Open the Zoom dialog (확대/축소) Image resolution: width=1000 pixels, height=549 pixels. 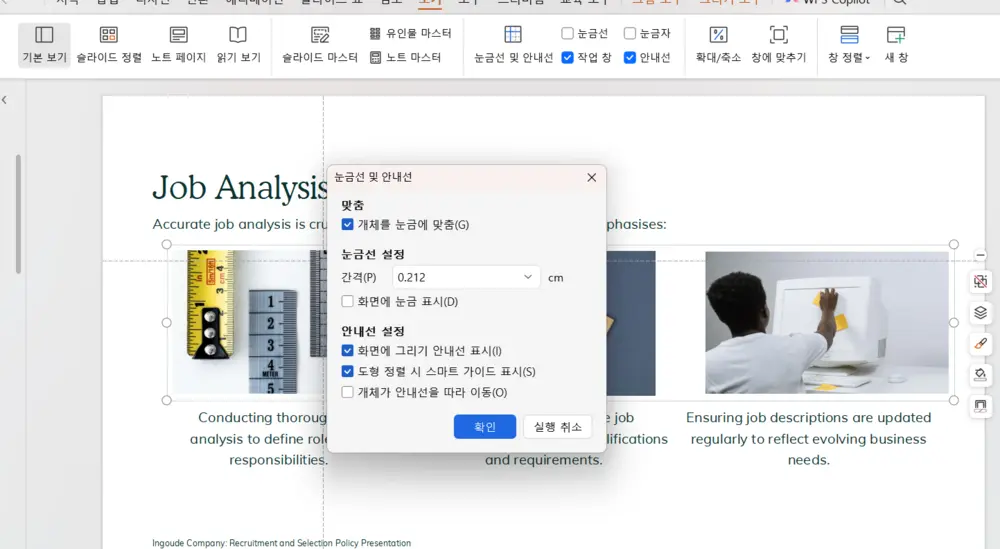[x=718, y=45]
